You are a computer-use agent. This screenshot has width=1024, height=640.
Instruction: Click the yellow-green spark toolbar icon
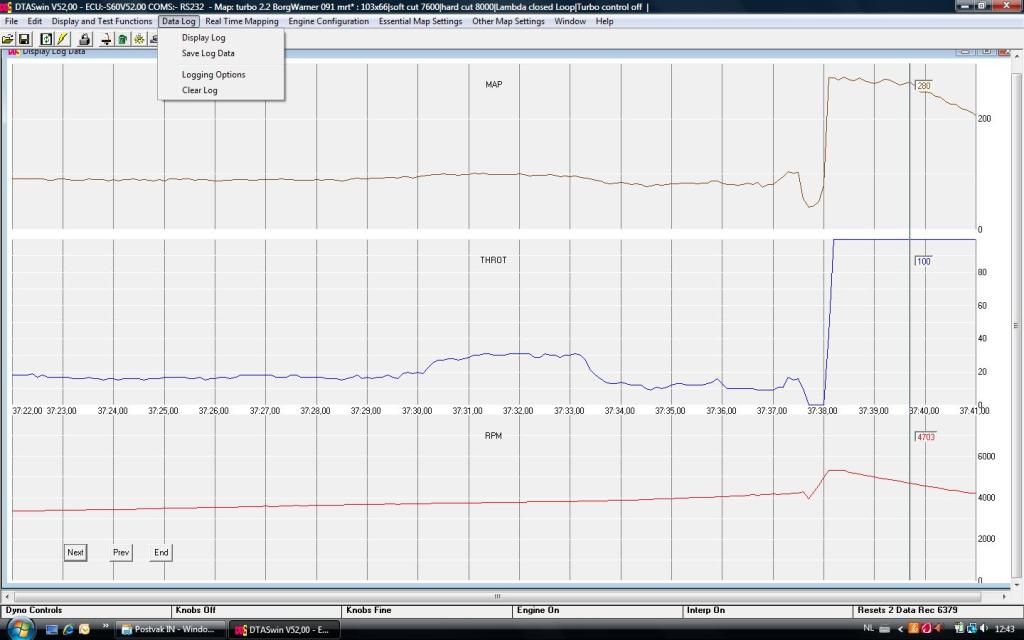point(138,39)
